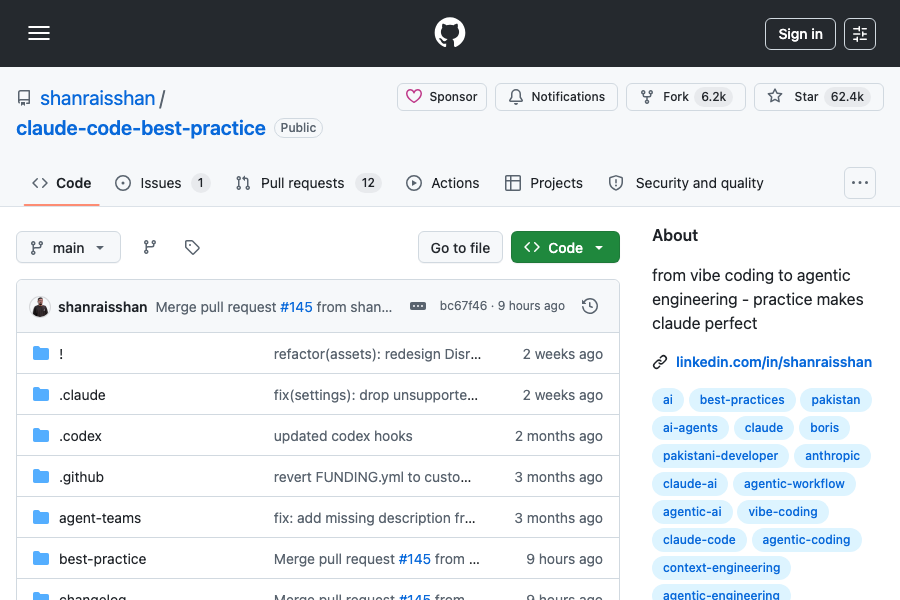Expand commit message ellipsis button
This screenshot has width=900, height=600.
pyautogui.click(x=418, y=306)
